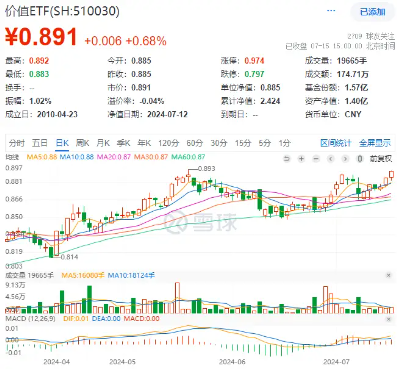Click the 成交量 19665手 volume label
The height and width of the screenshot is (370, 397).
click(x=29, y=275)
